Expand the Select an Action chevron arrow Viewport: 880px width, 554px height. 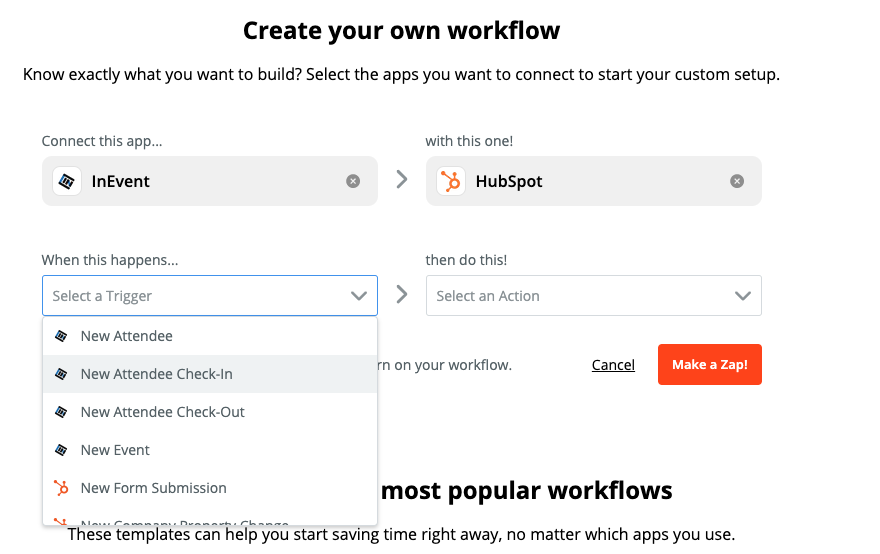[742, 296]
